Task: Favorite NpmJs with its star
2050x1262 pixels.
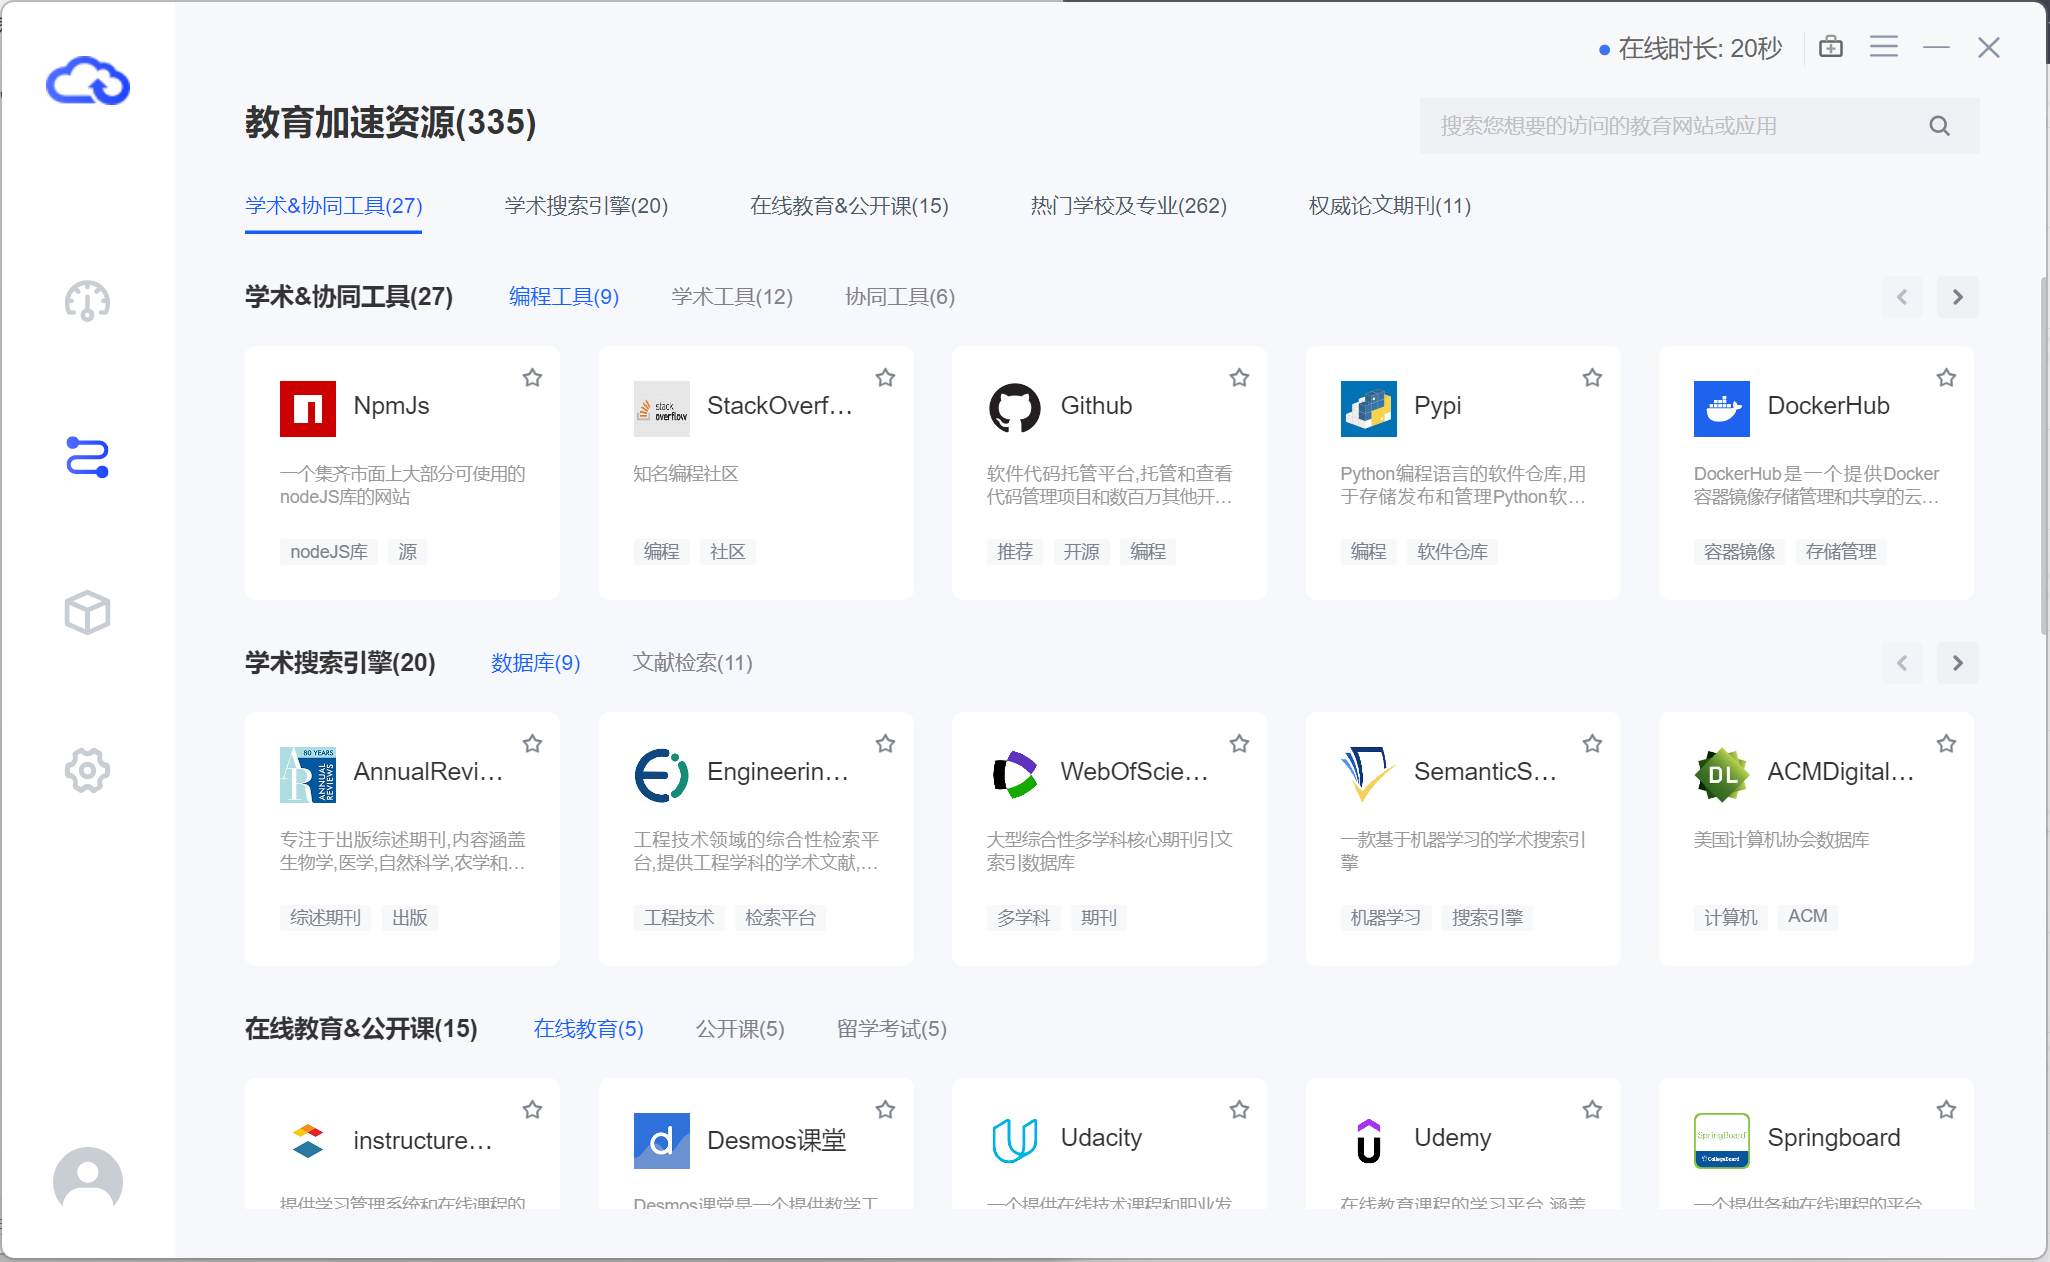Action: click(532, 378)
